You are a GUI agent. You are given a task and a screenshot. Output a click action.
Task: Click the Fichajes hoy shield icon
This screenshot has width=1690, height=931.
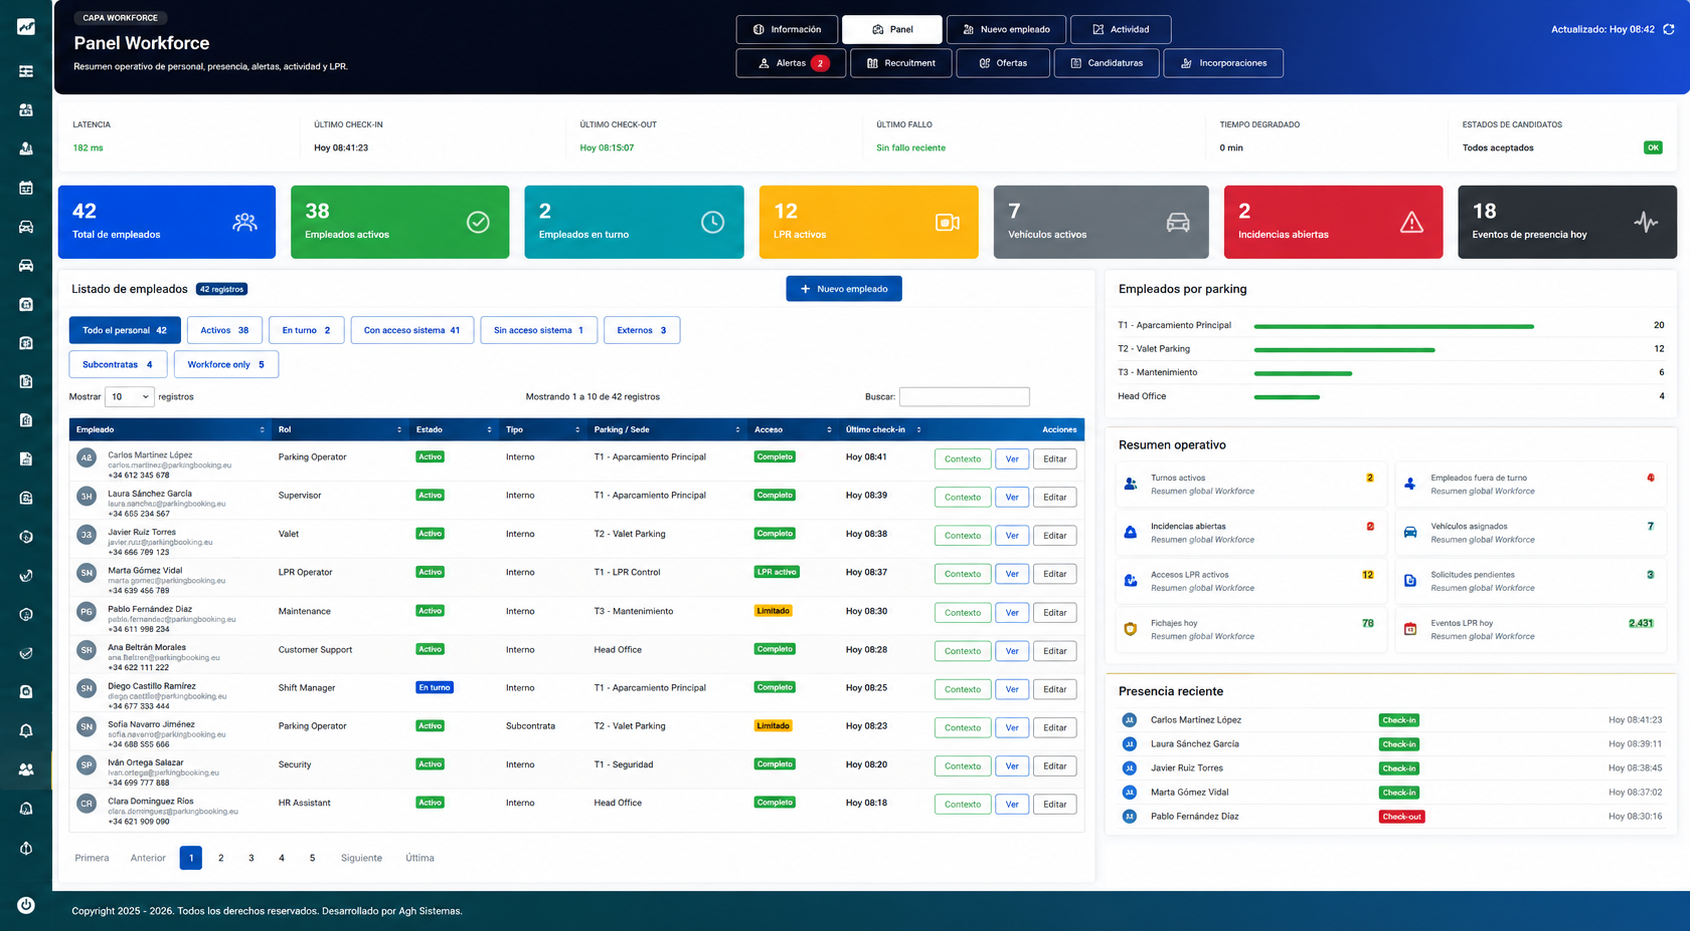(x=1130, y=629)
